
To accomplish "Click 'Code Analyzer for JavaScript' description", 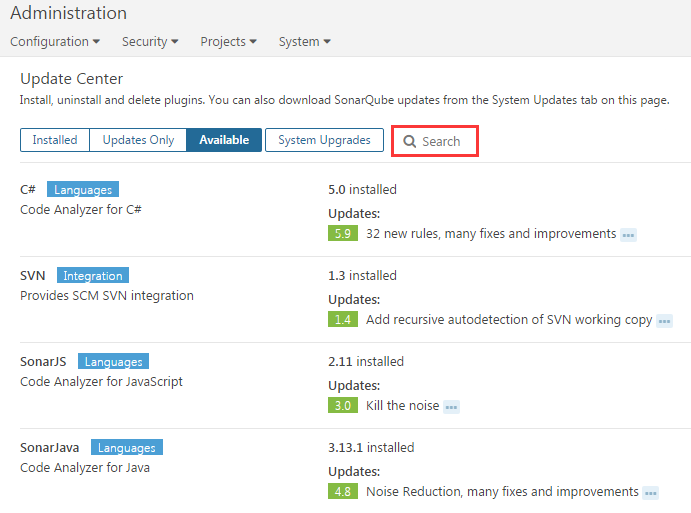I will click(101, 382).
